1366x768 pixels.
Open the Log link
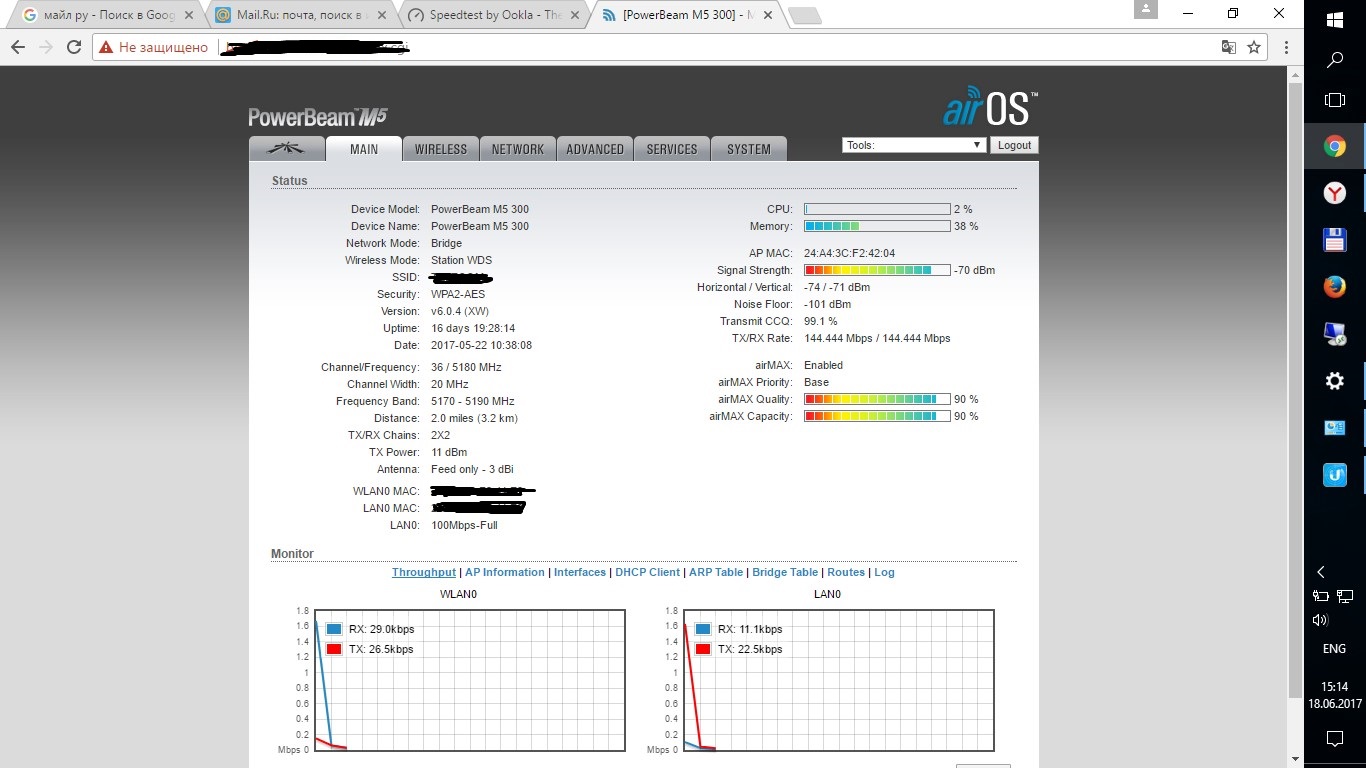click(884, 573)
